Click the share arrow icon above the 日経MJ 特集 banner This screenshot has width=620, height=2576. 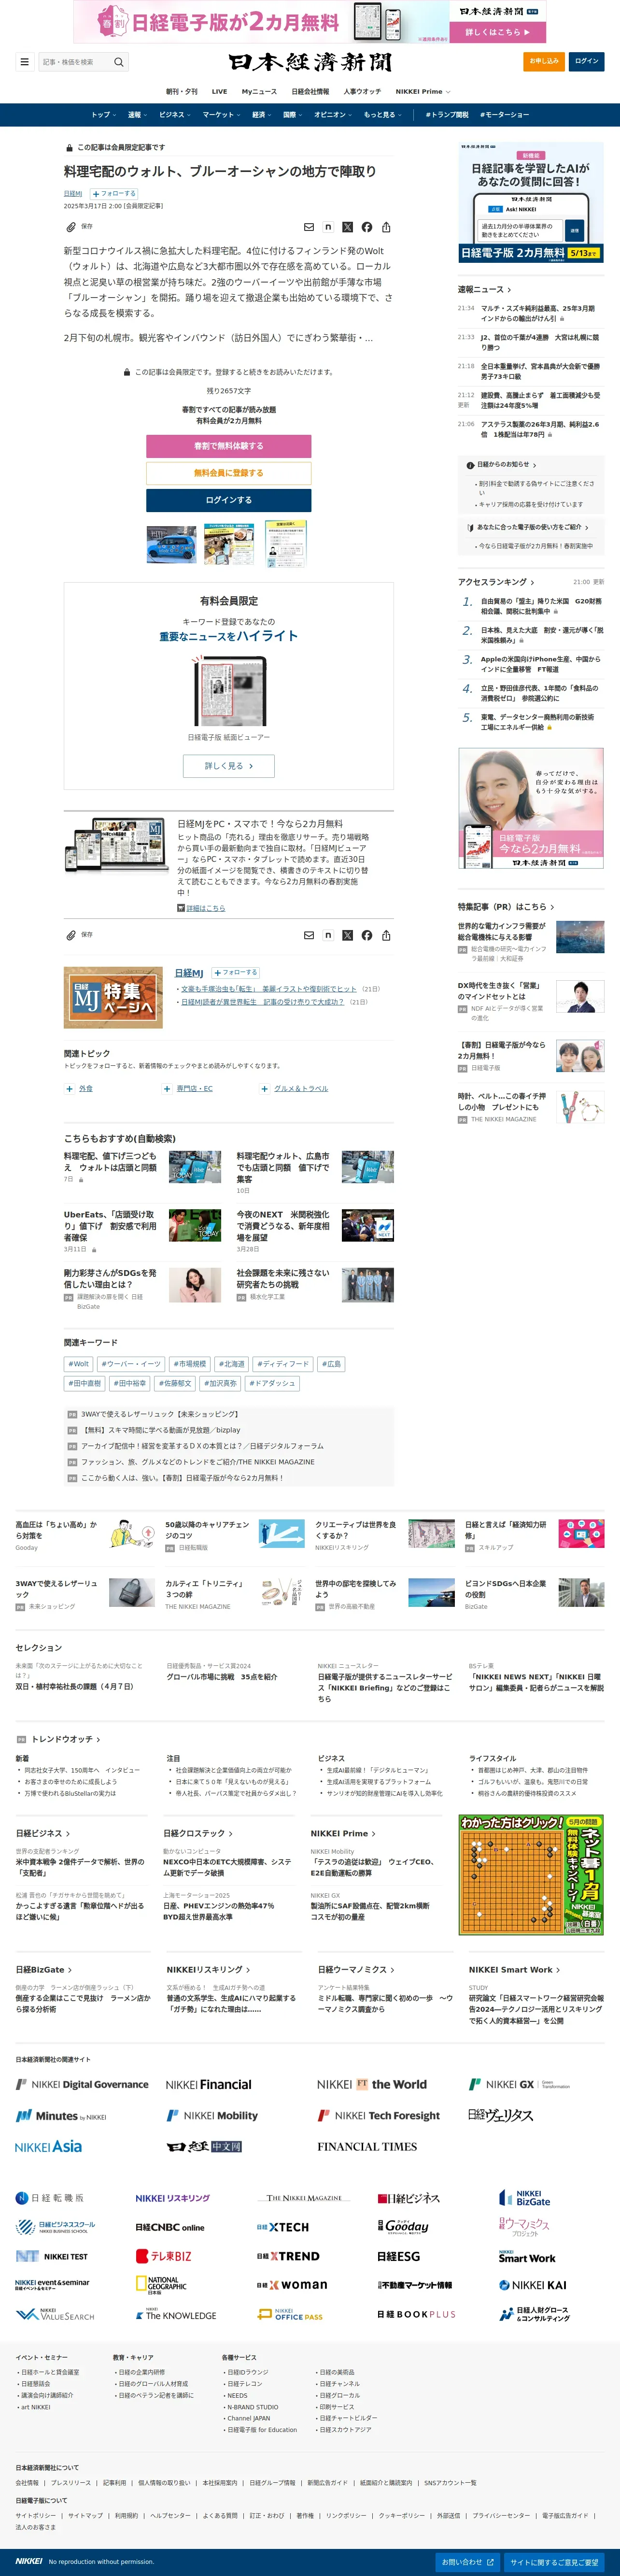click(386, 935)
